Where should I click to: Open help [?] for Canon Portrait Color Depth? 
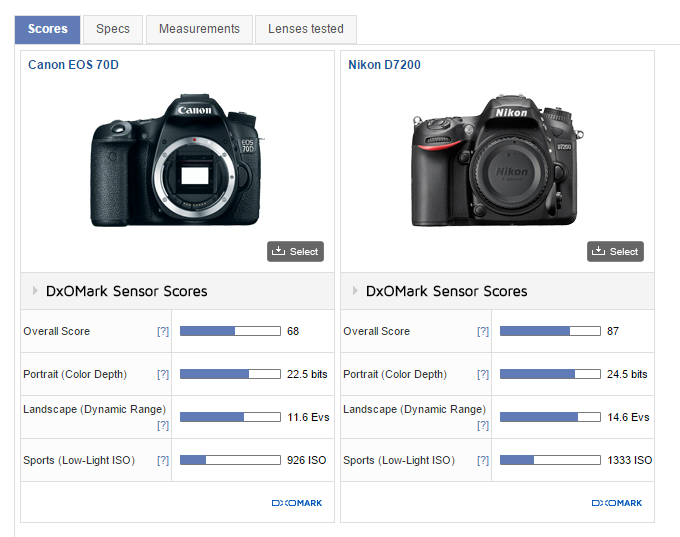click(x=163, y=374)
